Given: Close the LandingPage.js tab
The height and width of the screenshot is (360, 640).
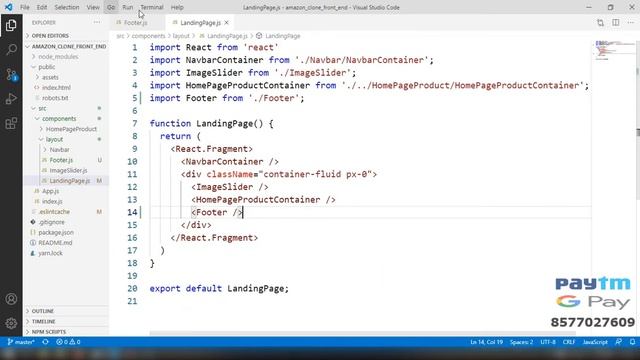Looking at the screenshot, I should (227, 23).
